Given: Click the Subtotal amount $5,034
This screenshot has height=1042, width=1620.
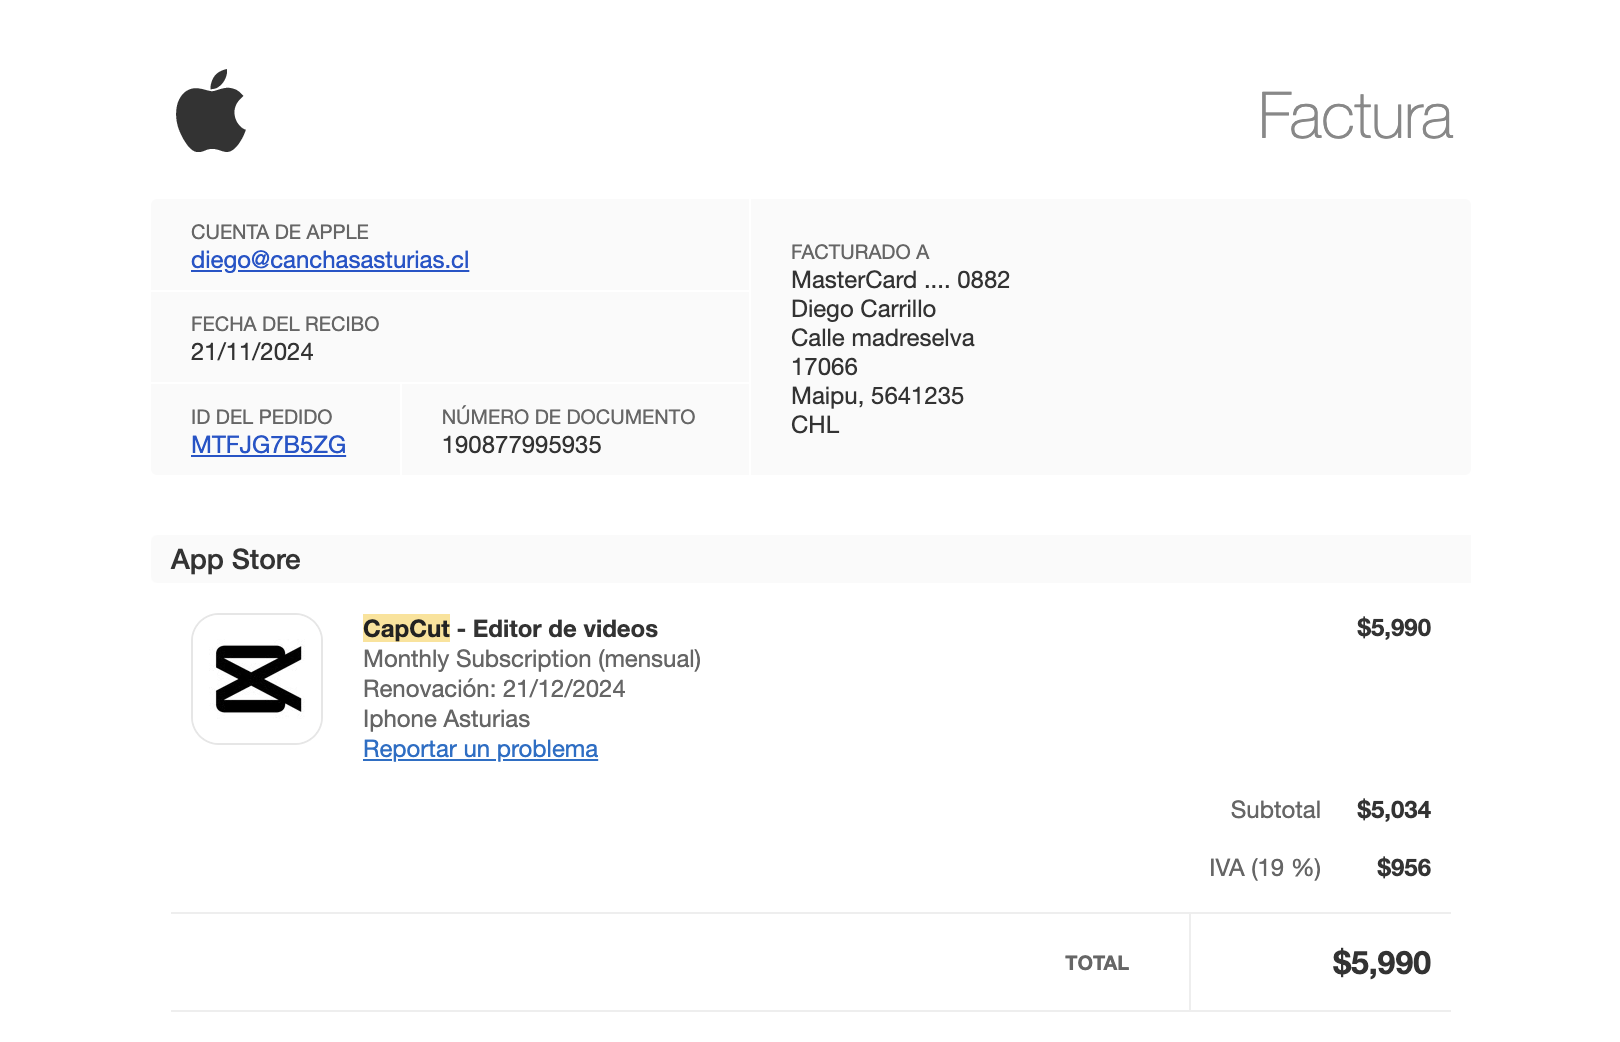Looking at the screenshot, I should click(x=1393, y=810).
